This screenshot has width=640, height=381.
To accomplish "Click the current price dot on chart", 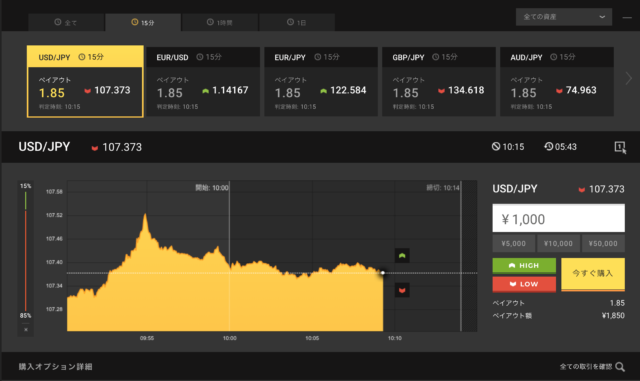I will [x=382, y=272].
